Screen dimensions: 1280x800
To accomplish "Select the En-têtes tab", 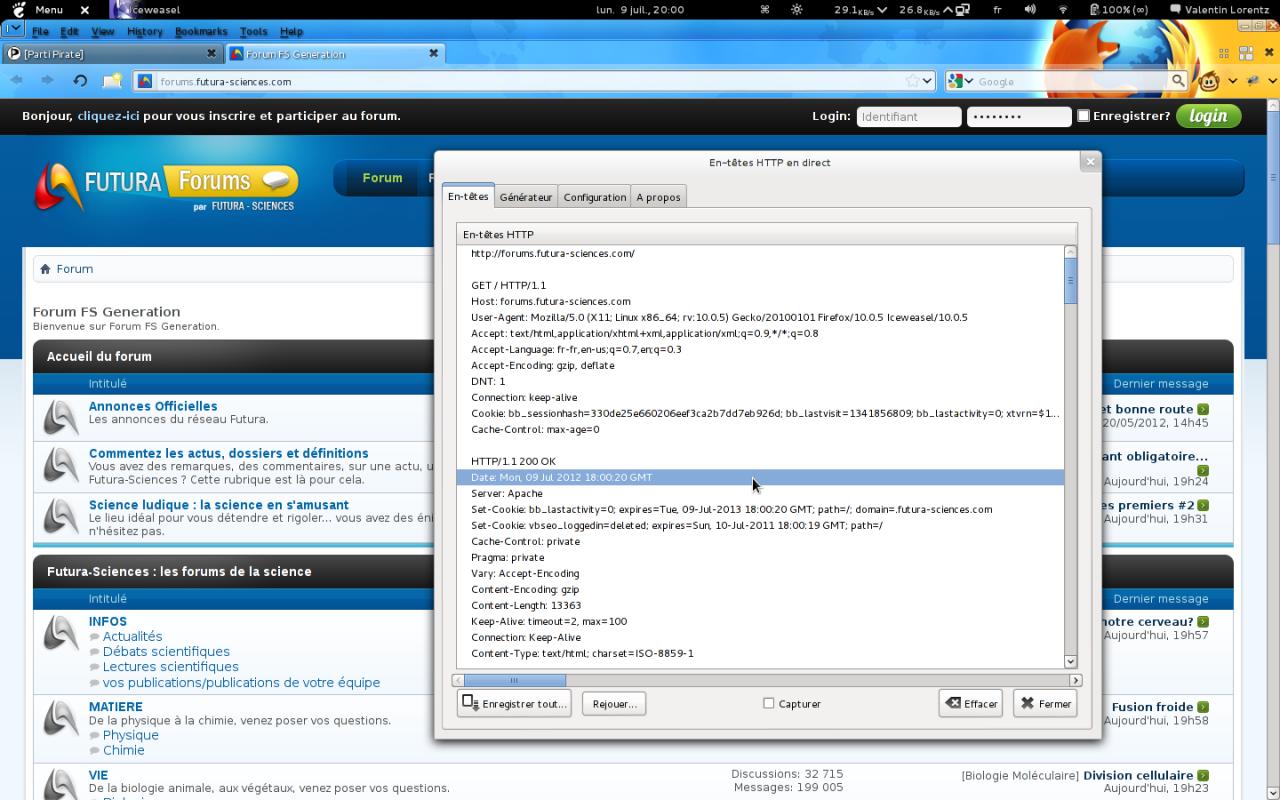I will tap(468, 197).
